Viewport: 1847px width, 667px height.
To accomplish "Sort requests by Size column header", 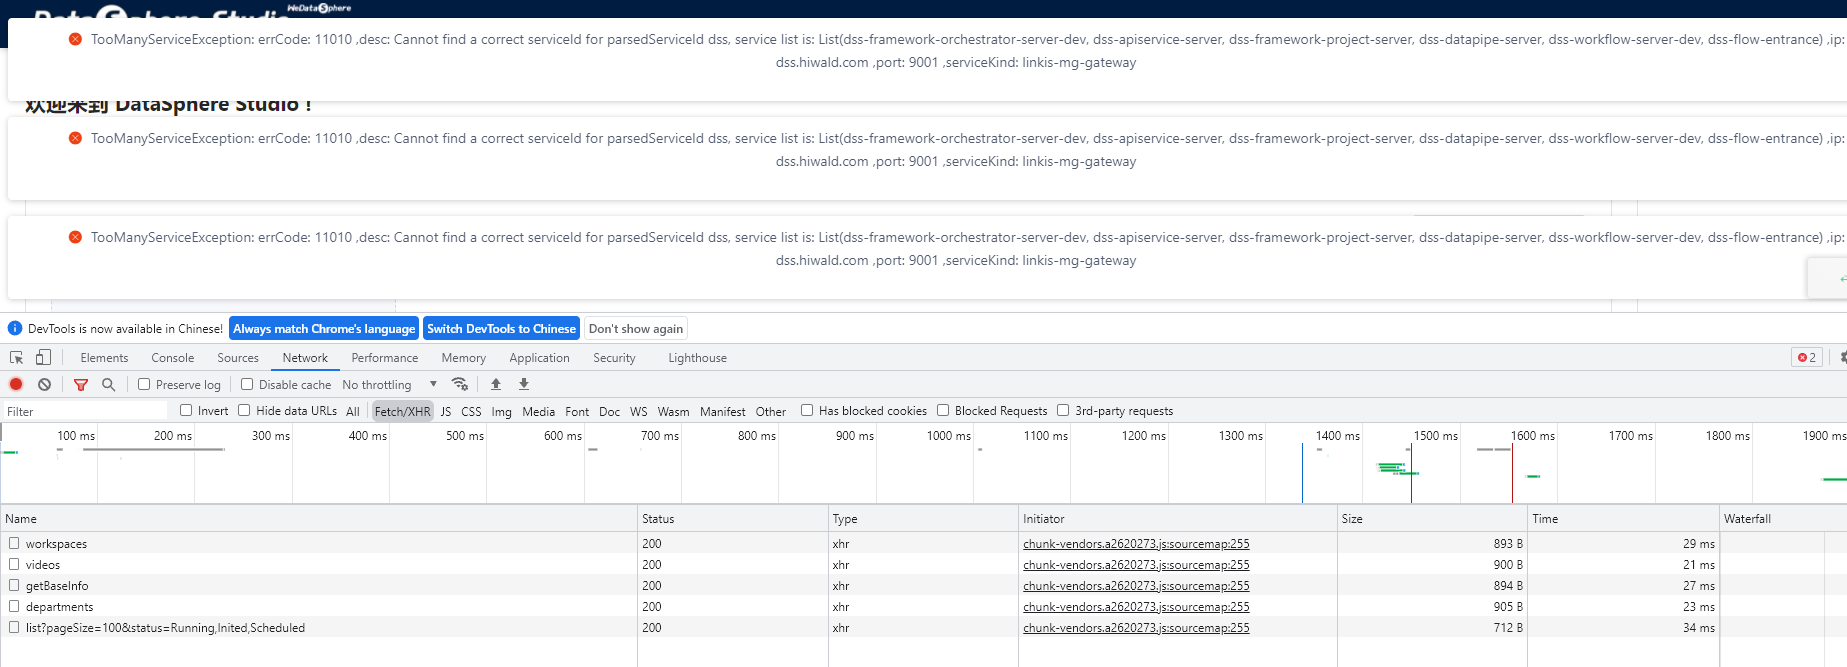I will tap(1432, 518).
